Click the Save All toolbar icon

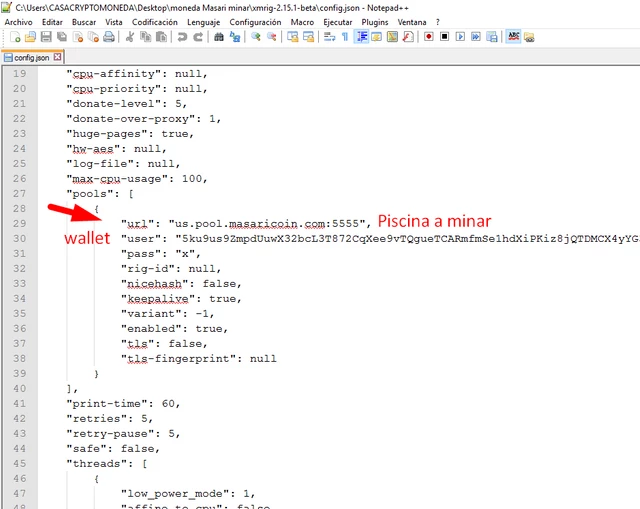tap(62, 37)
